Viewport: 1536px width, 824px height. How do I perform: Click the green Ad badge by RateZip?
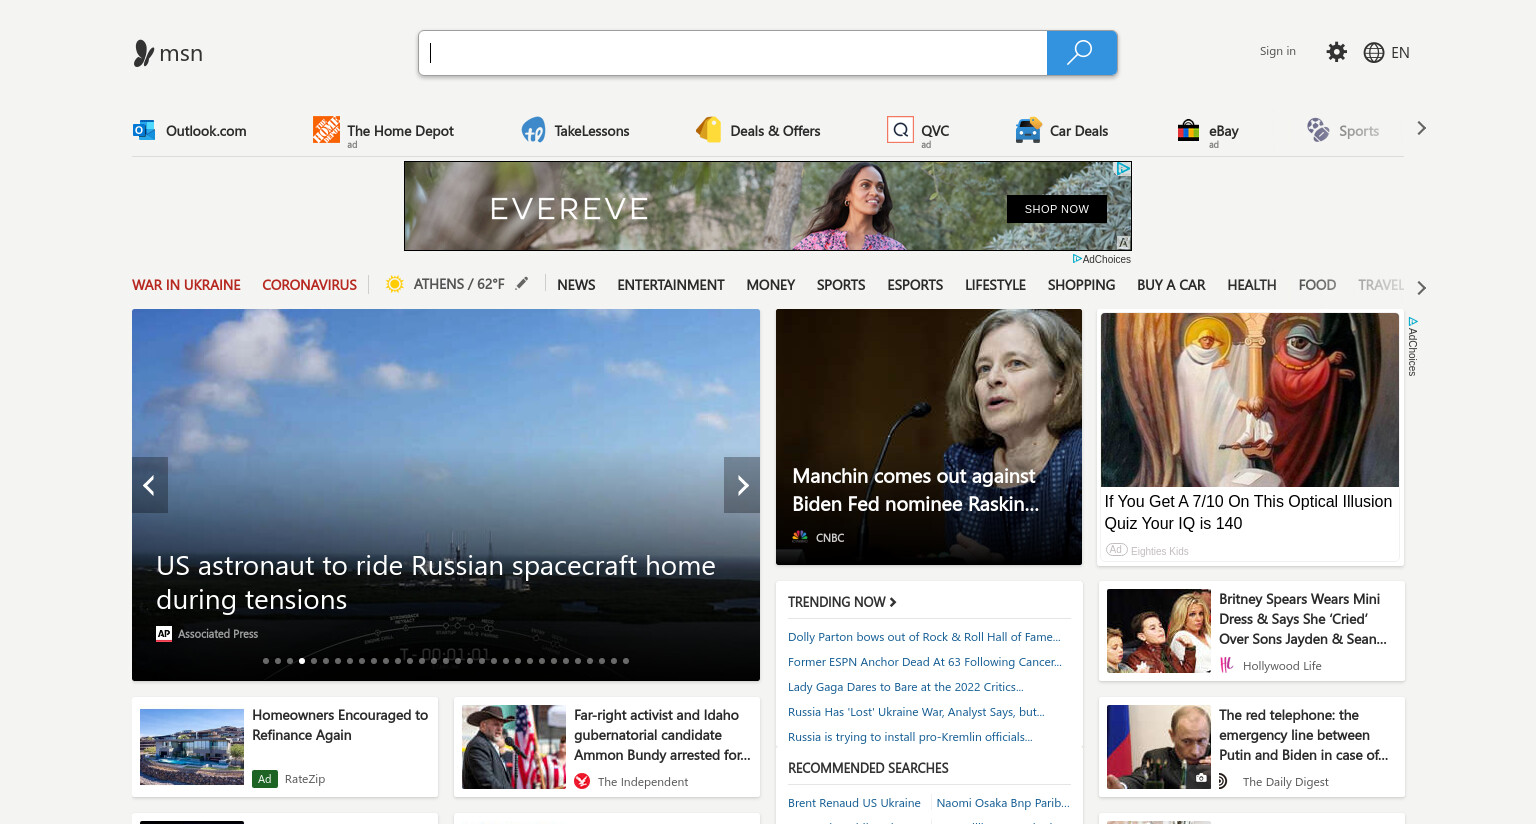(265, 779)
